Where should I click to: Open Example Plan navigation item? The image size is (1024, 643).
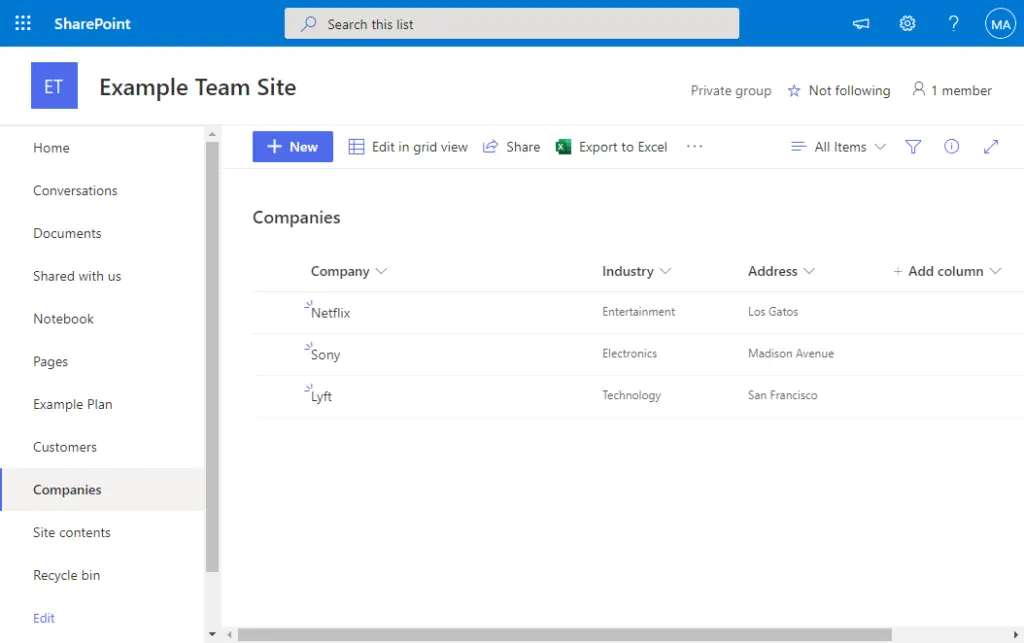(72, 405)
